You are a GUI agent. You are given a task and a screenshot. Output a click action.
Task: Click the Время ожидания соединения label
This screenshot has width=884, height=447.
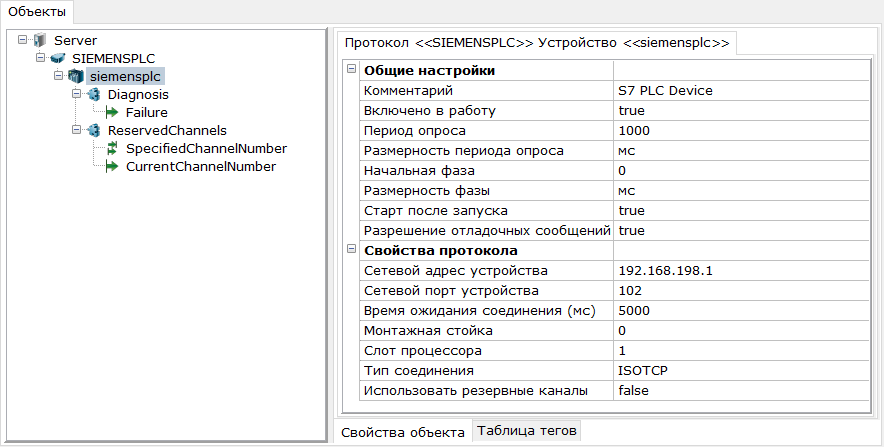pos(480,311)
